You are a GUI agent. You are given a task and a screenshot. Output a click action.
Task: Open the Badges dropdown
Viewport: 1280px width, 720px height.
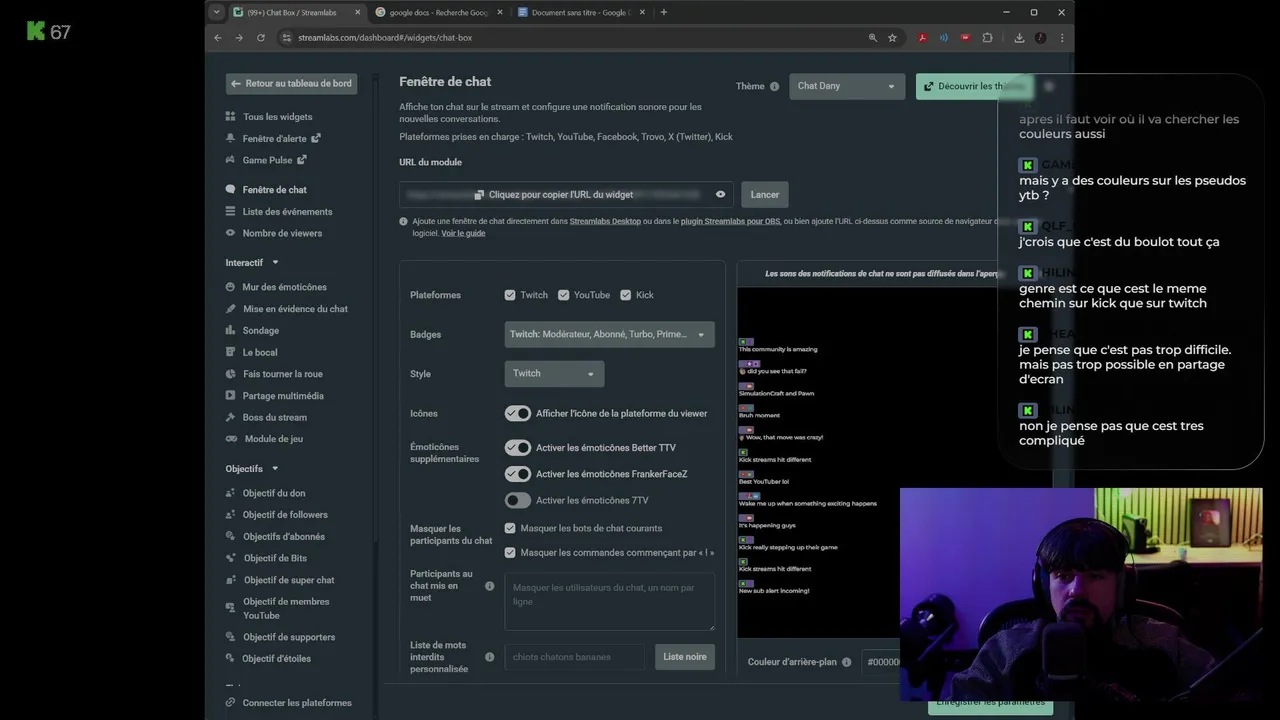609,334
